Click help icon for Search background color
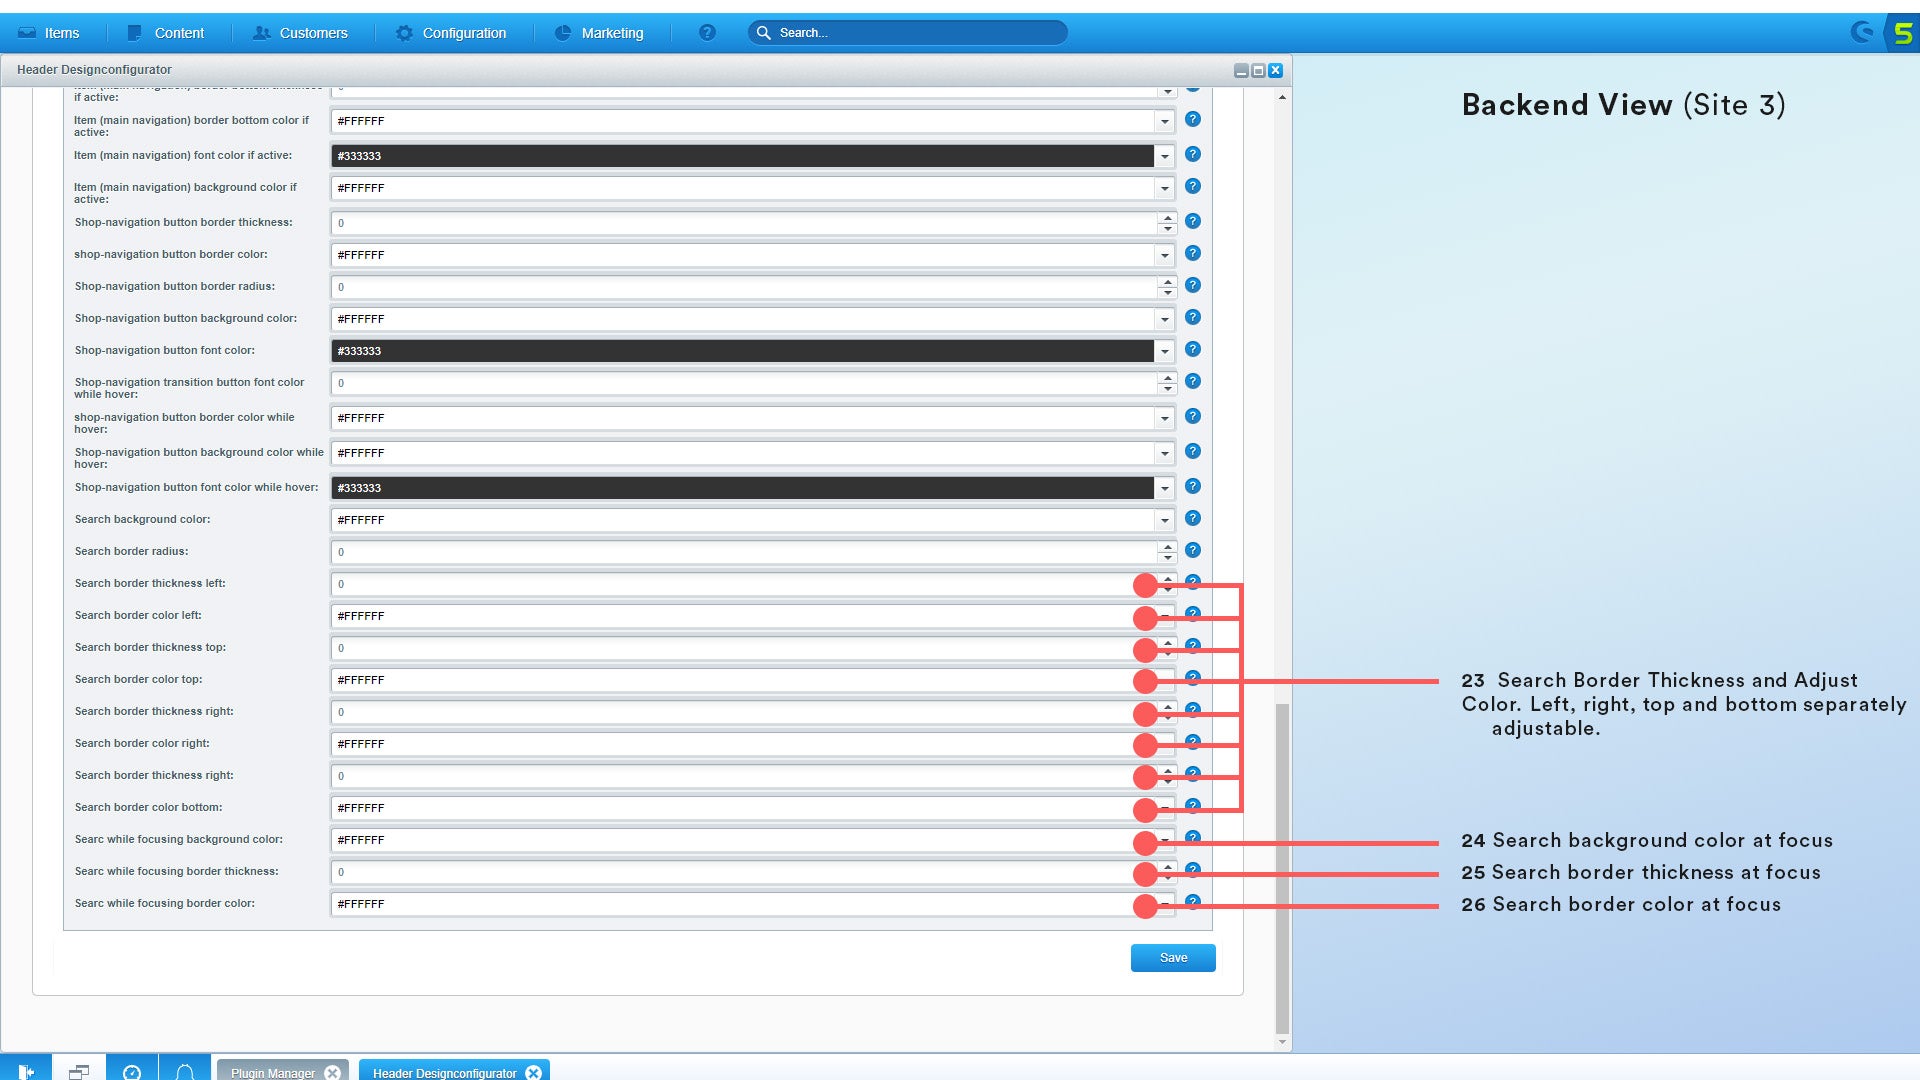Image resolution: width=1920 pixels, height=1080 pixels. (1193, 518)
